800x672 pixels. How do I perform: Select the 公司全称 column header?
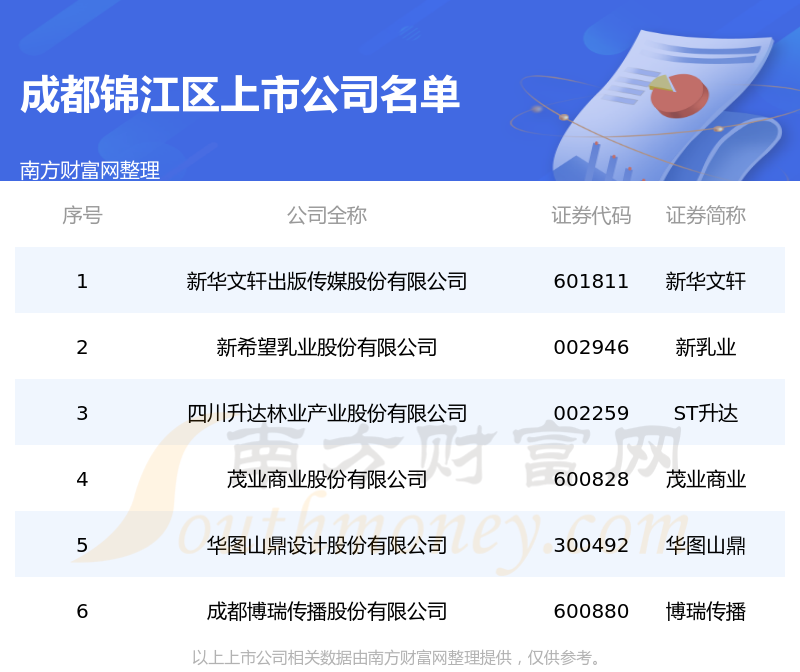point(327,215)
